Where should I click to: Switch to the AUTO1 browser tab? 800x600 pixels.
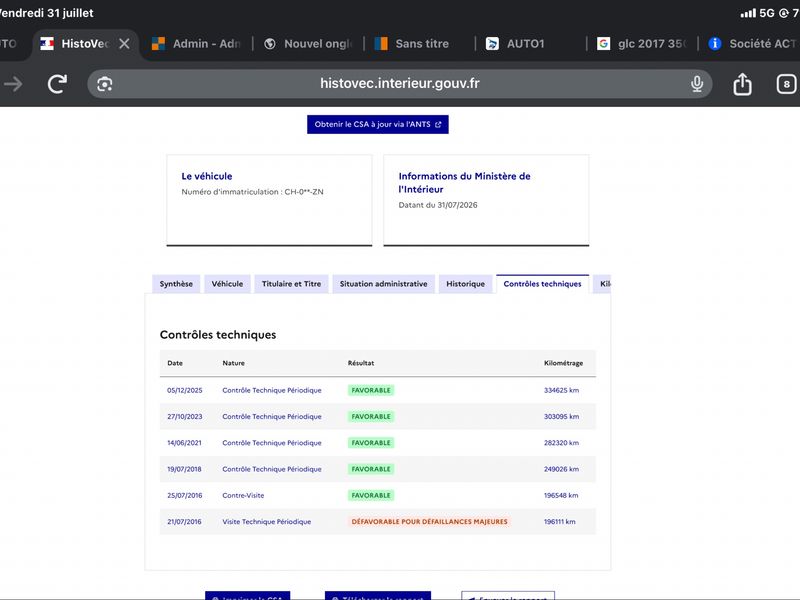click(x=531, y=44)
